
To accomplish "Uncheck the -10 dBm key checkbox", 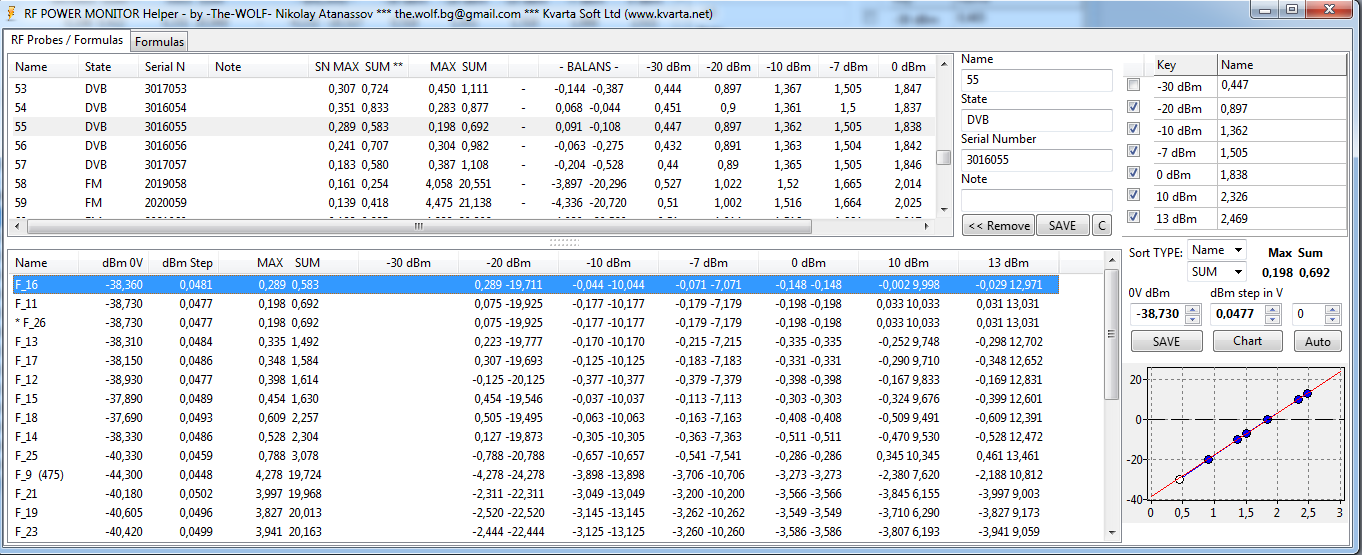I will [x=1133, y=130].
